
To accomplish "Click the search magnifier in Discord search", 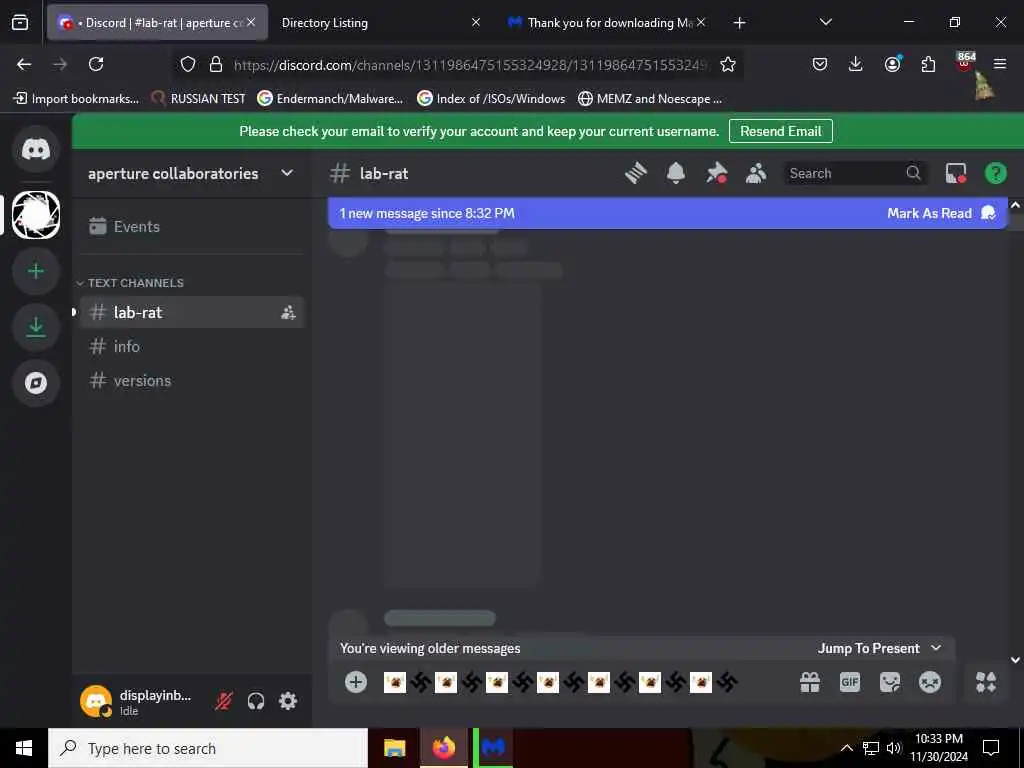I will 913,173.
